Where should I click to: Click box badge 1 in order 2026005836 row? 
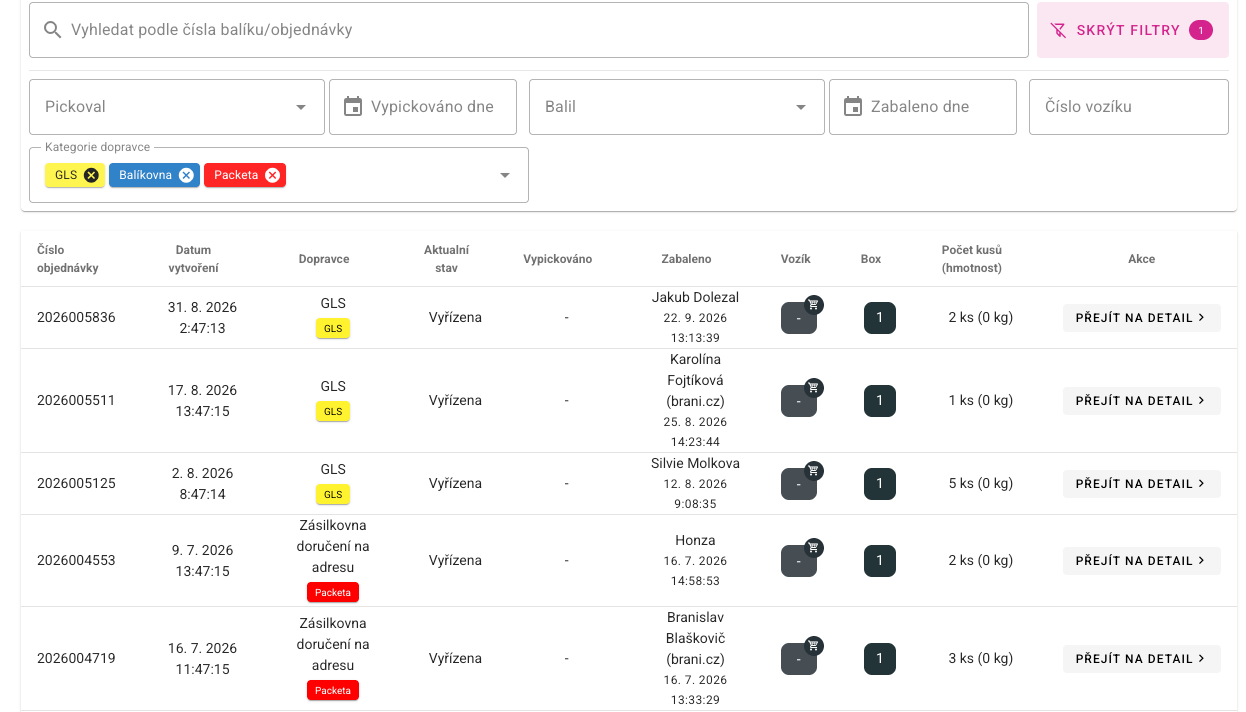click(880, 318)
